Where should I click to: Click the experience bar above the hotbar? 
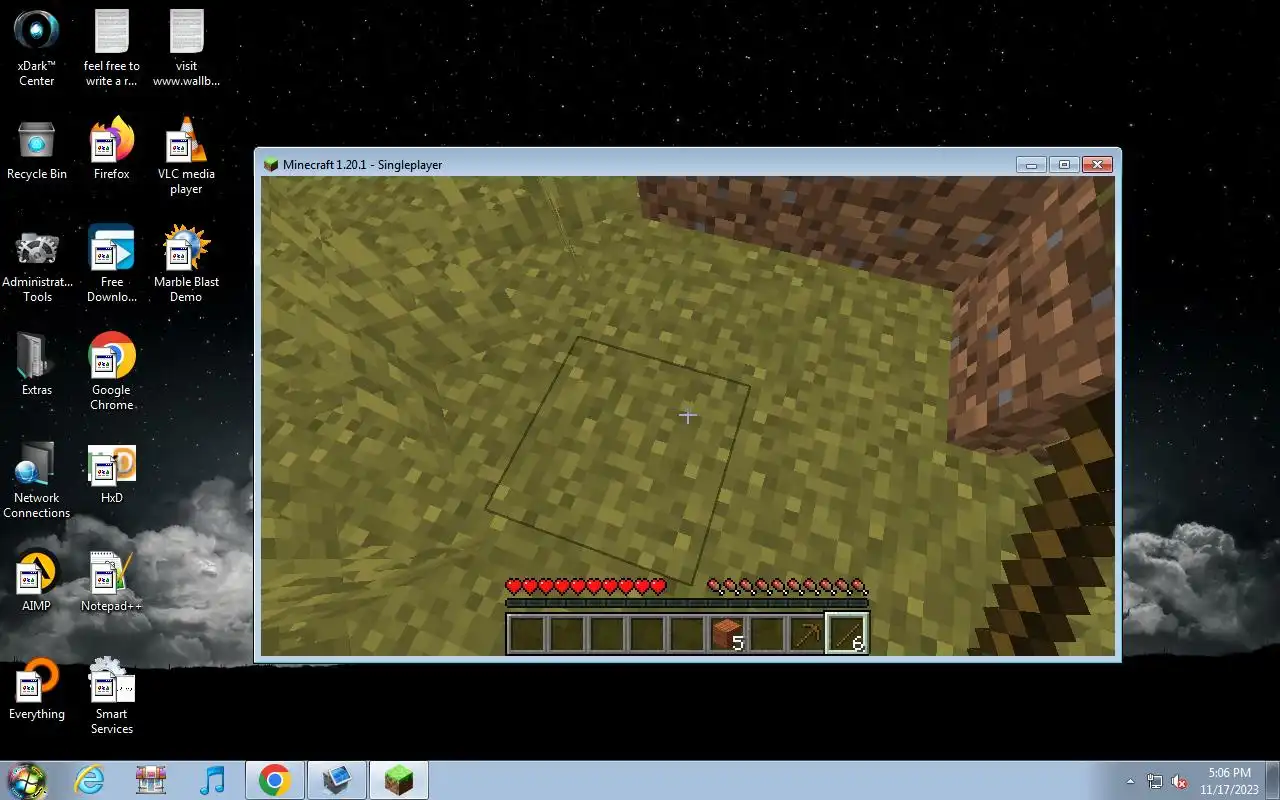[x=687, y=603]
